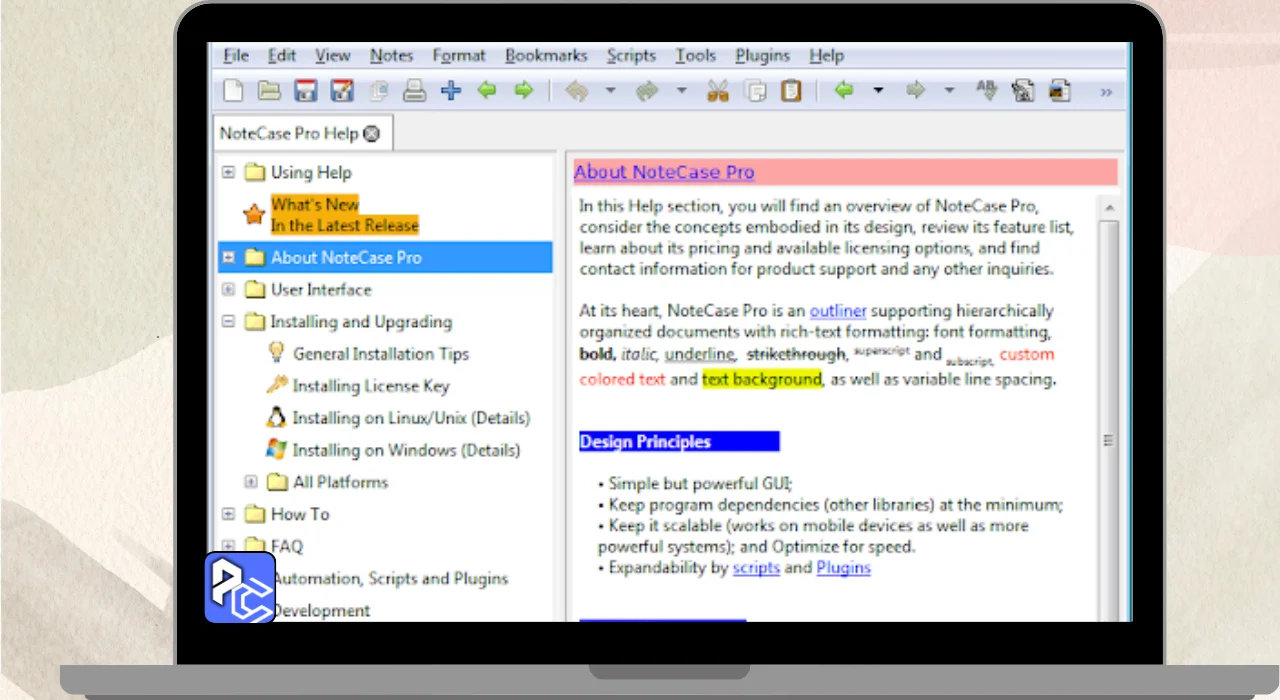Select the Automation, Scripts and Plugins note

tap(390, 578)
